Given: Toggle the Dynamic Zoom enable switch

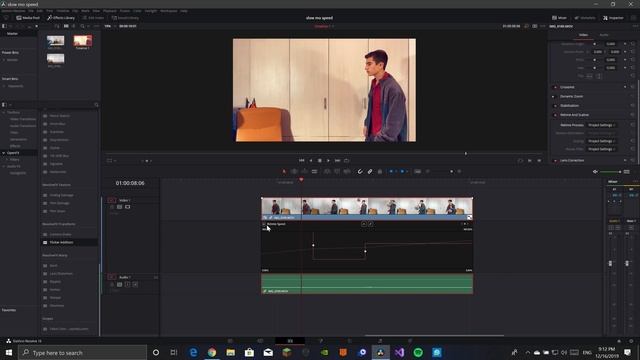Looking at the screenshot, I should (555, 97).
